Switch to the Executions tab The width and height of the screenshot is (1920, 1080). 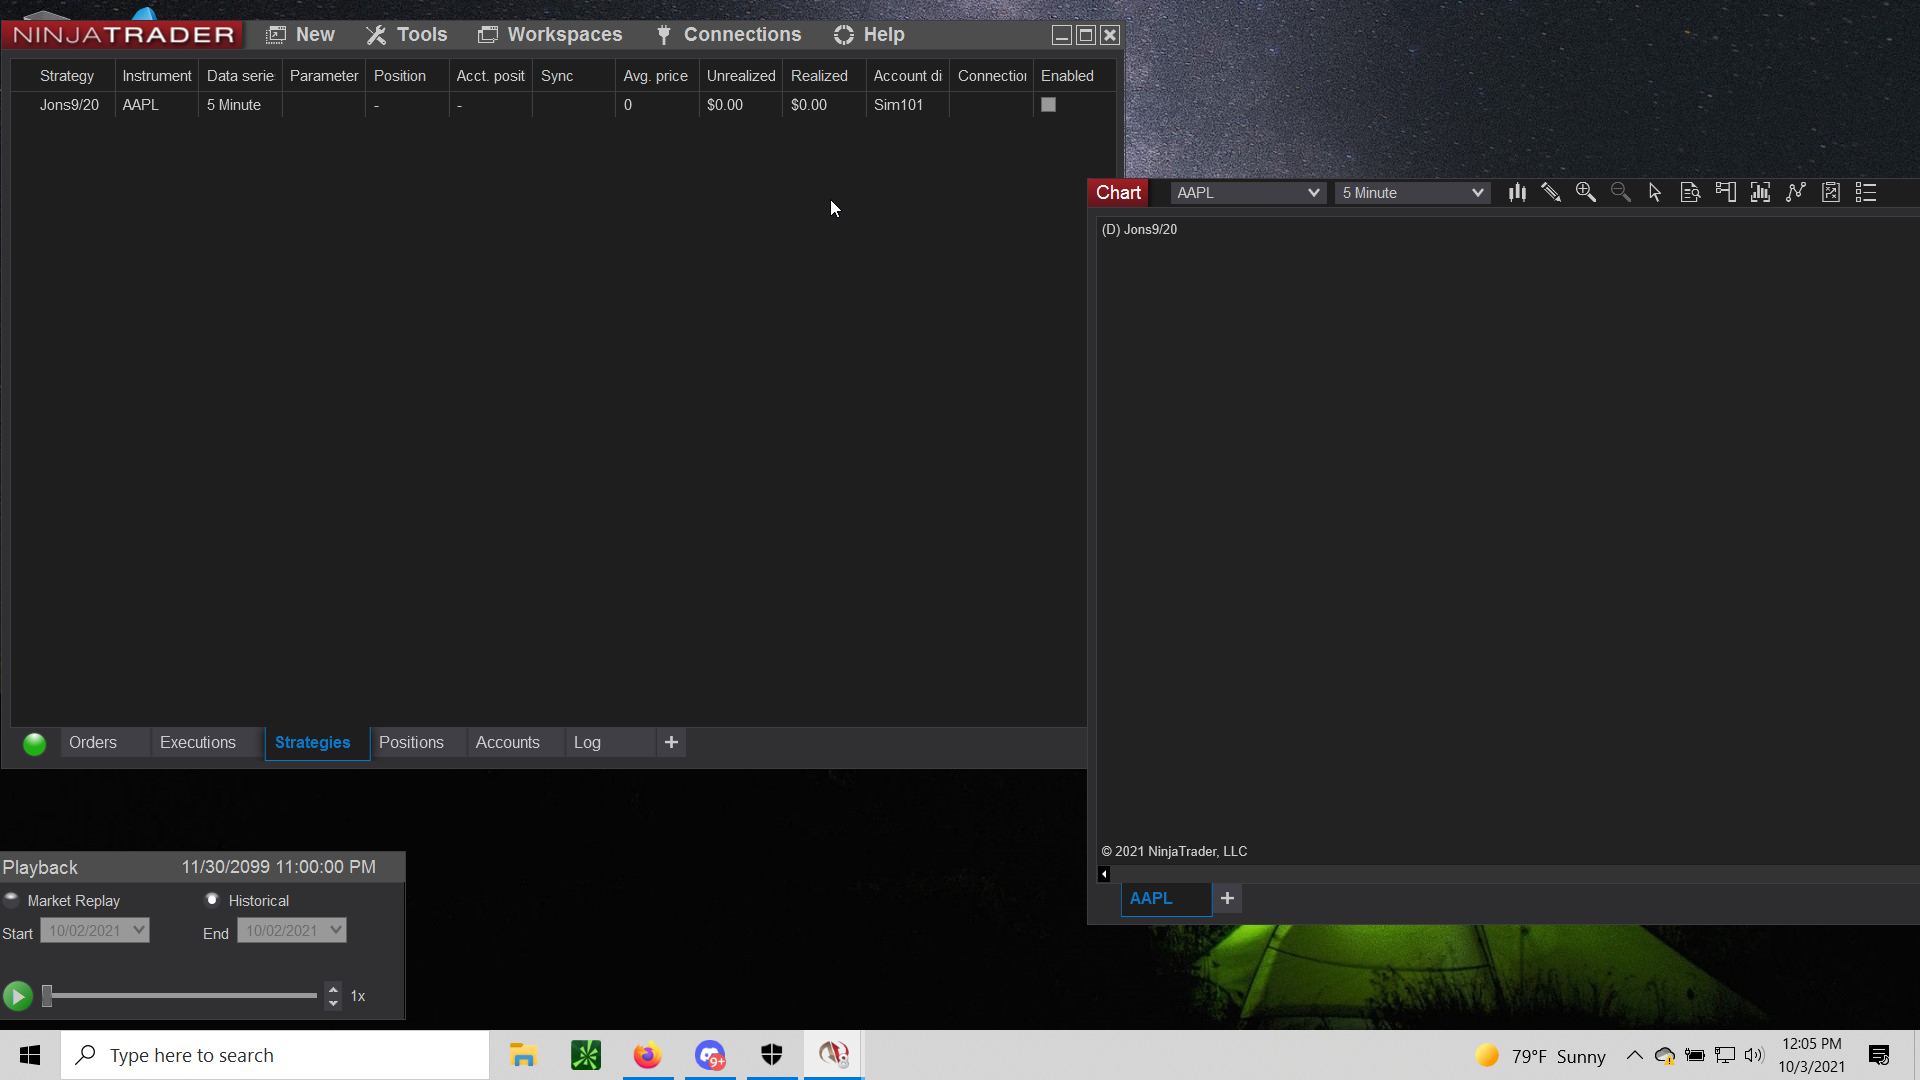198,743
